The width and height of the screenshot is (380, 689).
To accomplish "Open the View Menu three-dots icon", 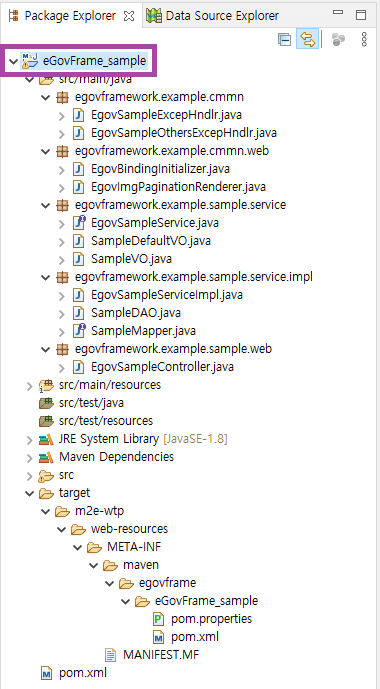I will pos(364,40).
